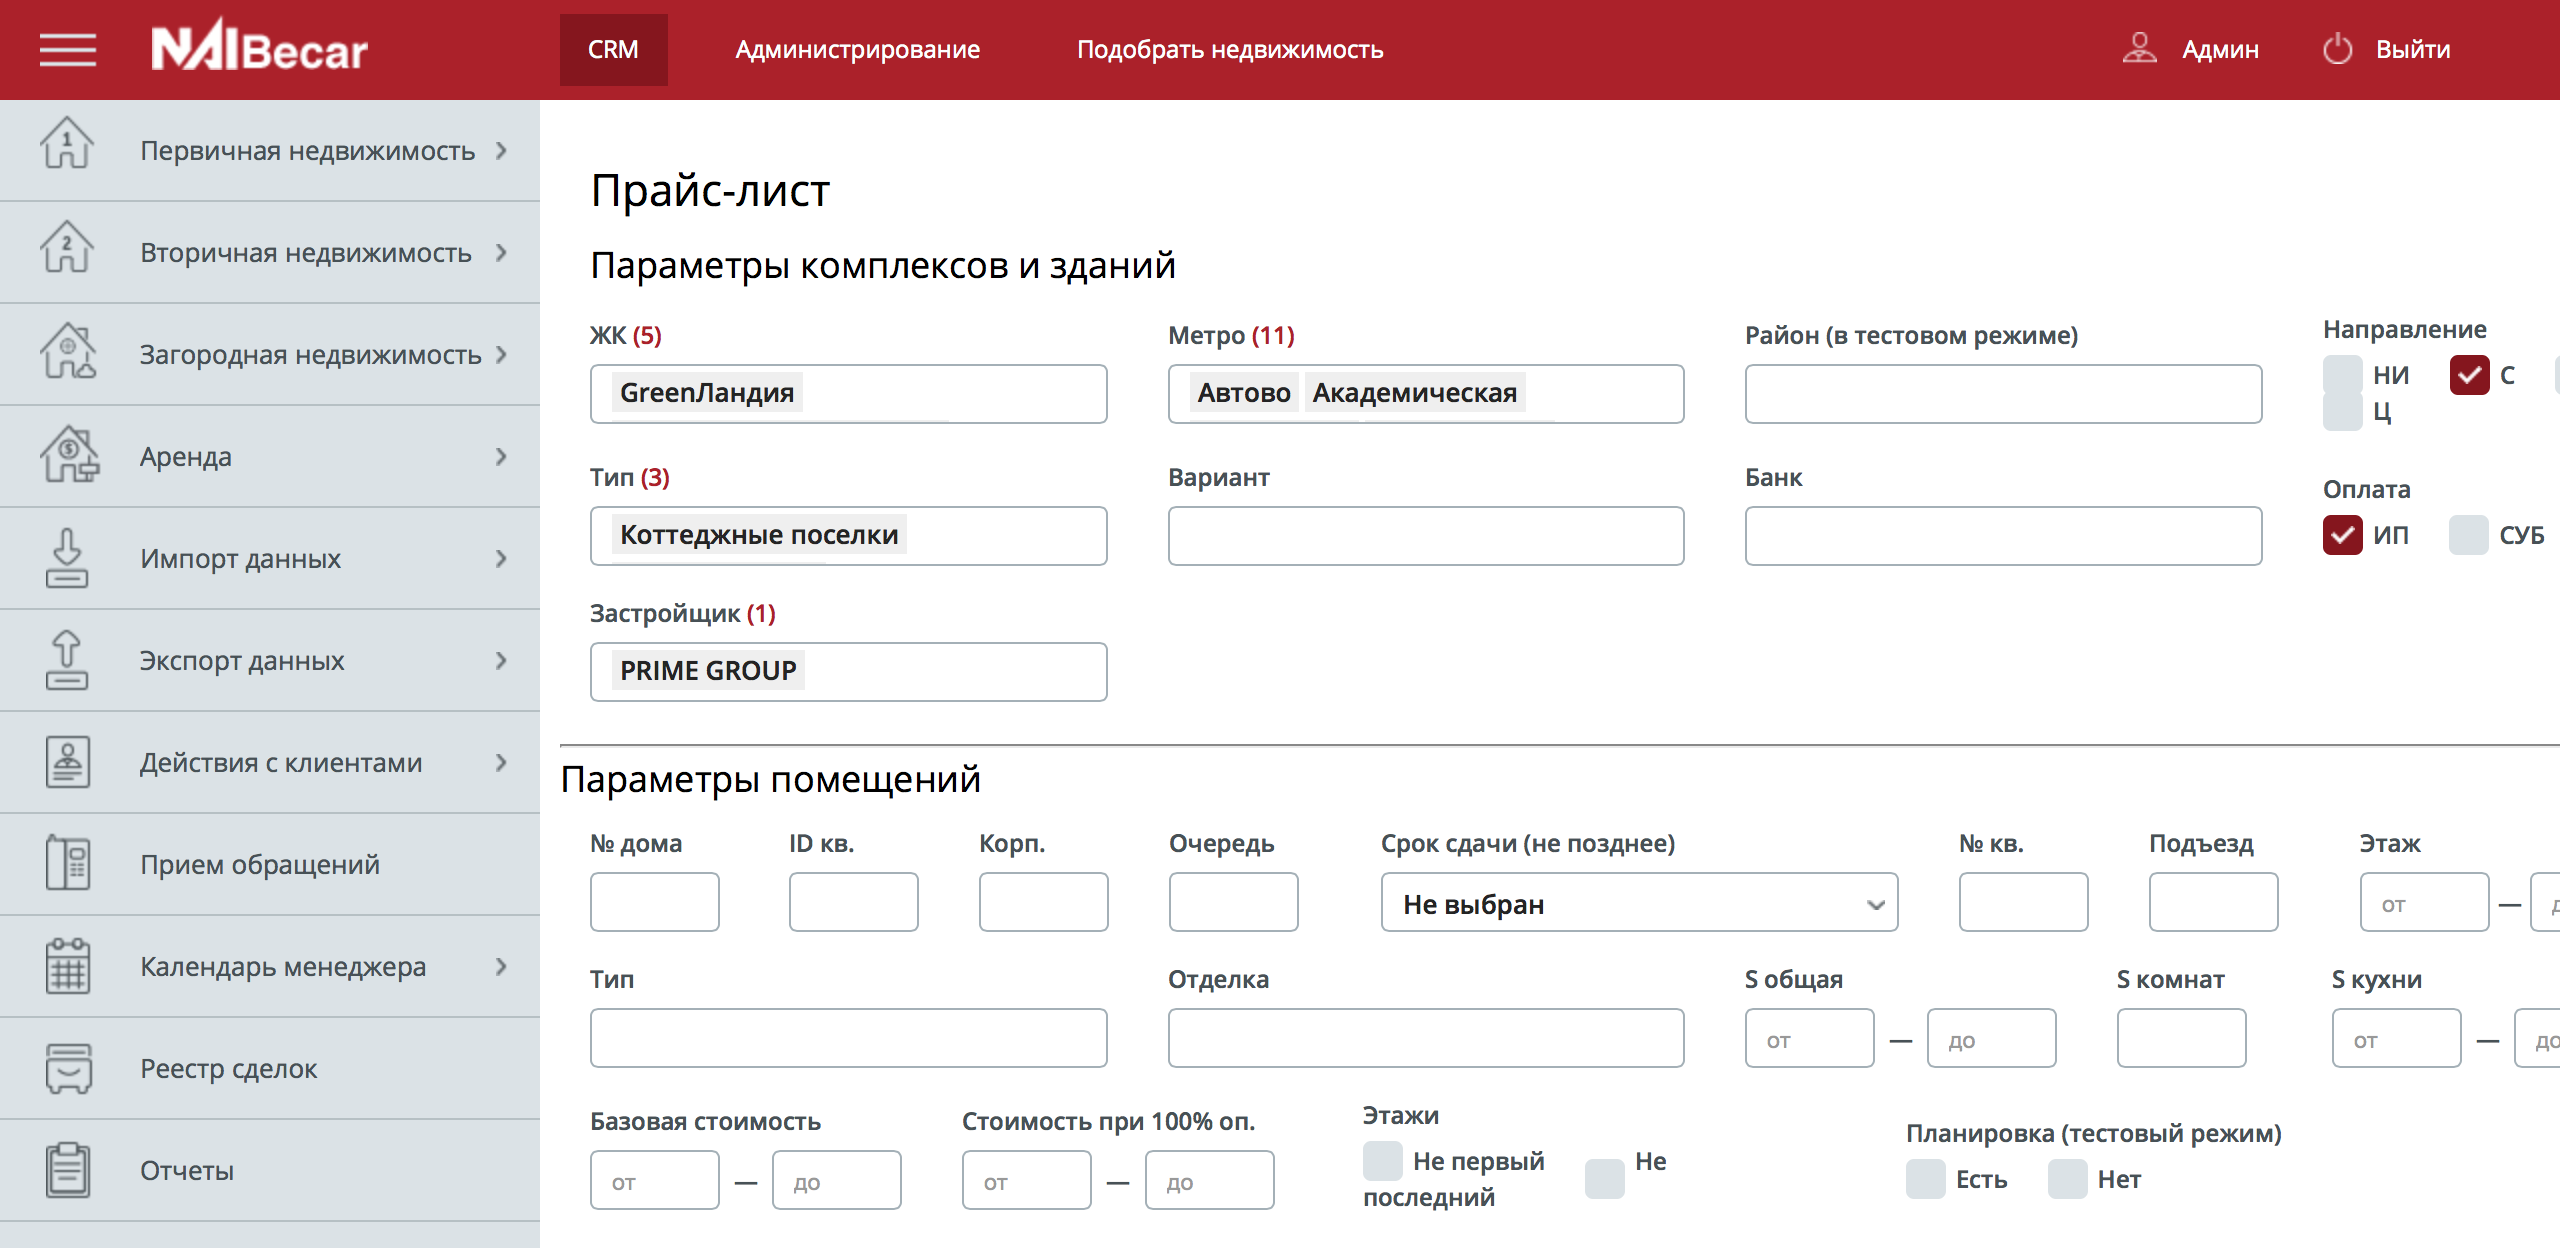Open Экспорт данных via its upload icon
Image resolution: width=2560 pixels, height=1248 pixels.
click(x=66, y=660)
